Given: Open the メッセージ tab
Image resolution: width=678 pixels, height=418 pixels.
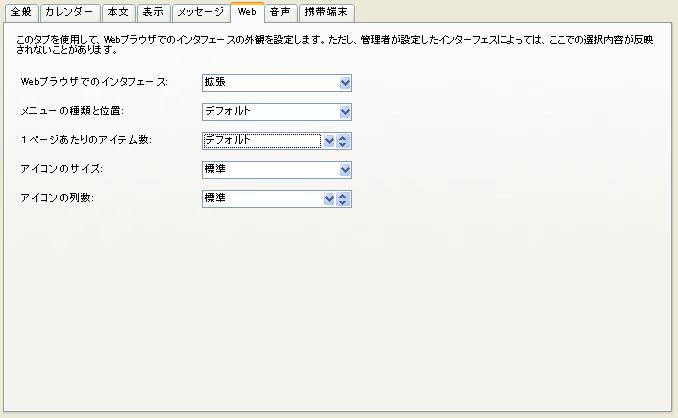Looking at the screenshot, I should click(201, 13).
